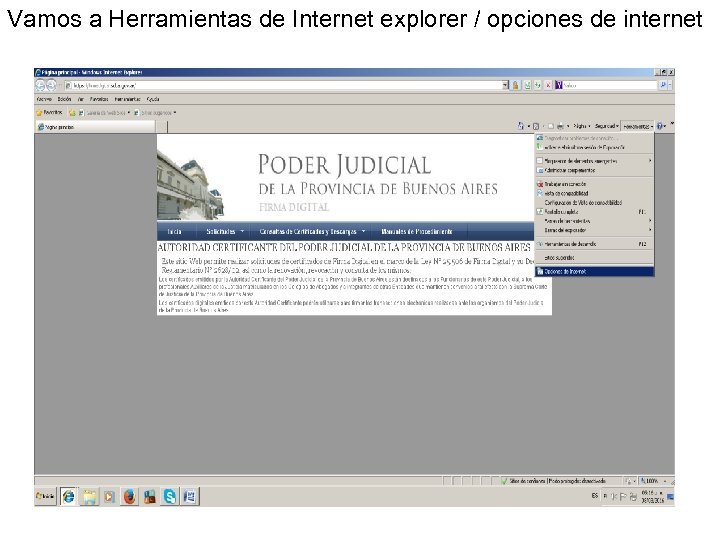Select the Página principal browser tab
The image size is (720, 540).
[95, 127]
